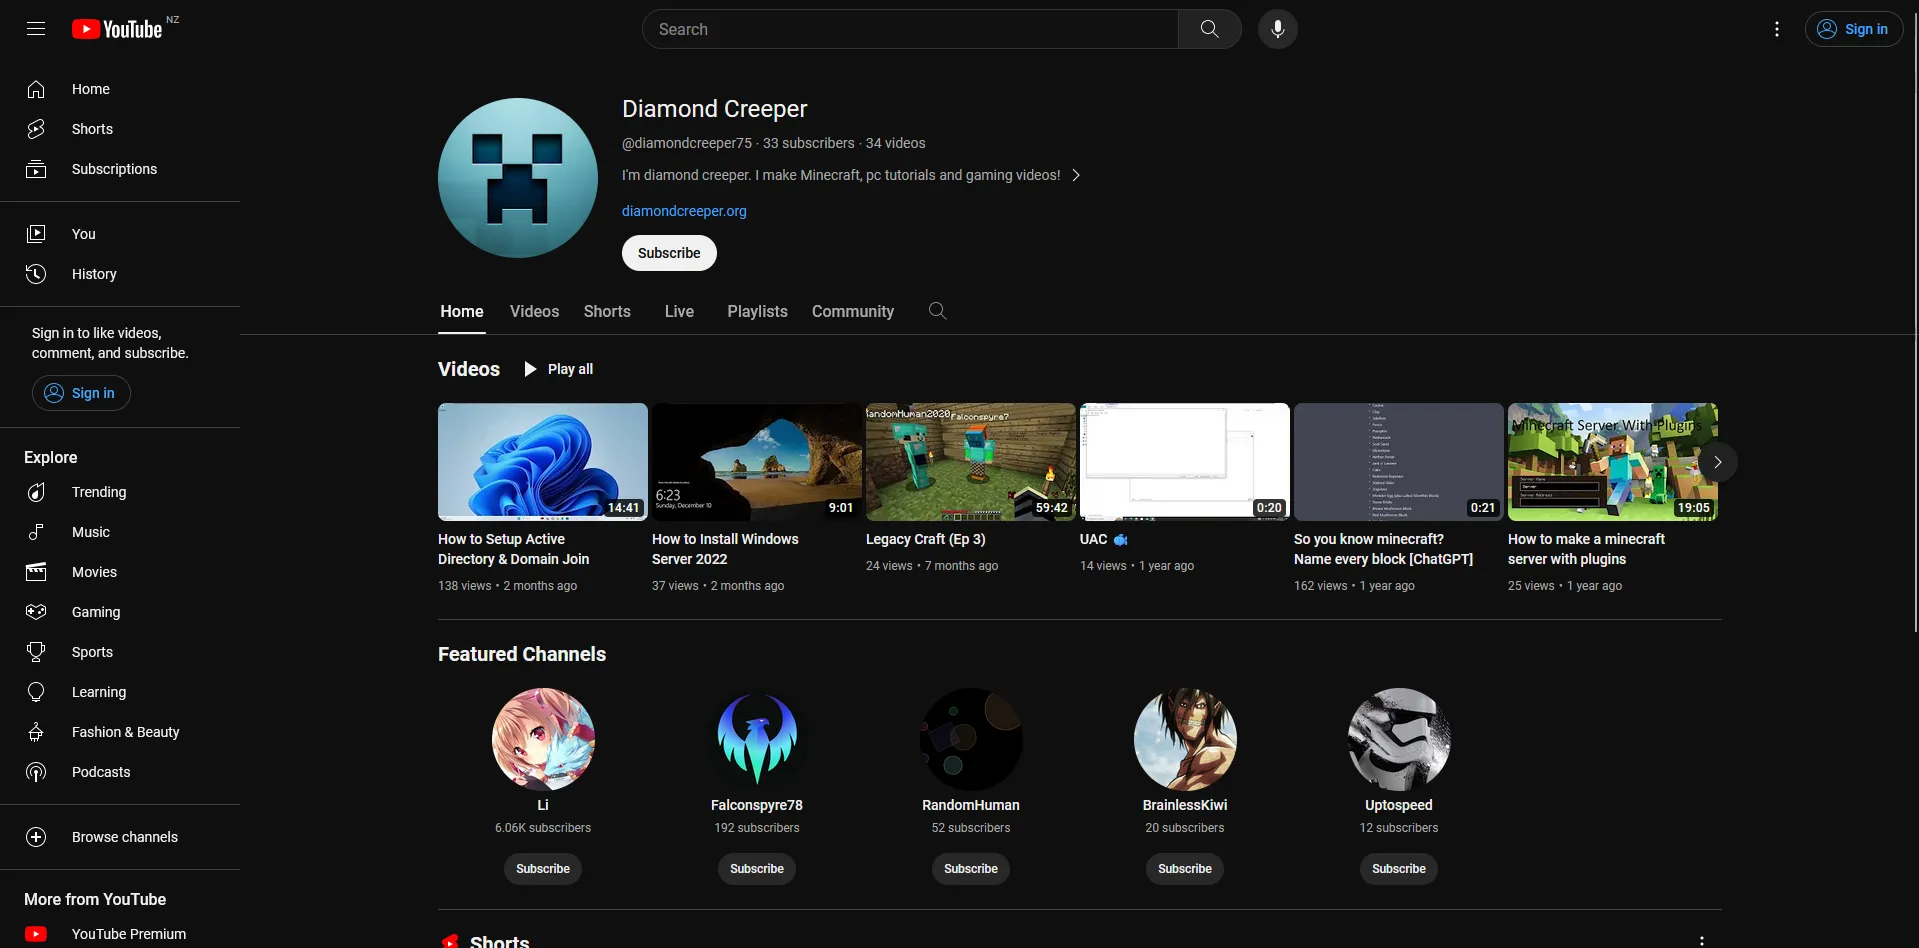The width and height of the screenshot is (1919, 948).
Task: Open Li featured channel avatar
Action: click(543, 739)
